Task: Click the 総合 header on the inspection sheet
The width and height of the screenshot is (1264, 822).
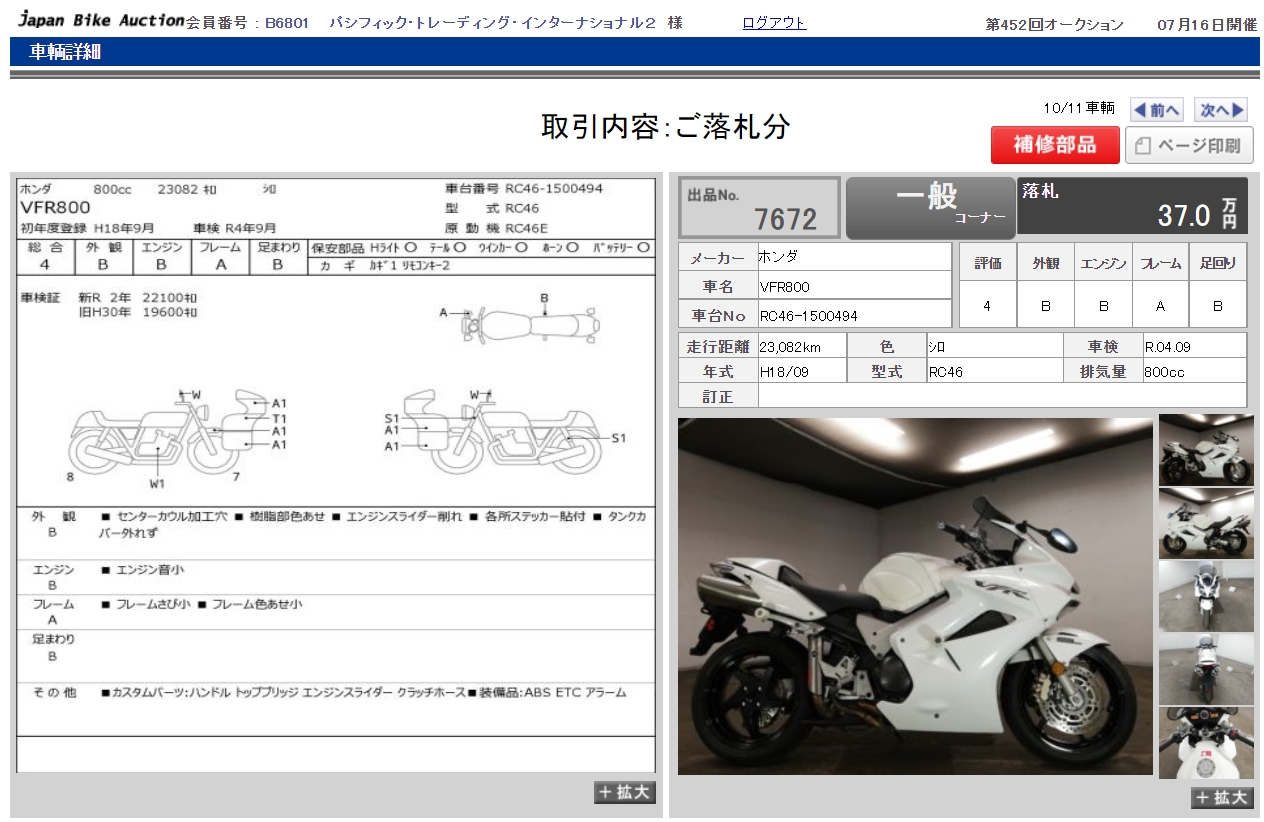Action: click(45, 247)
